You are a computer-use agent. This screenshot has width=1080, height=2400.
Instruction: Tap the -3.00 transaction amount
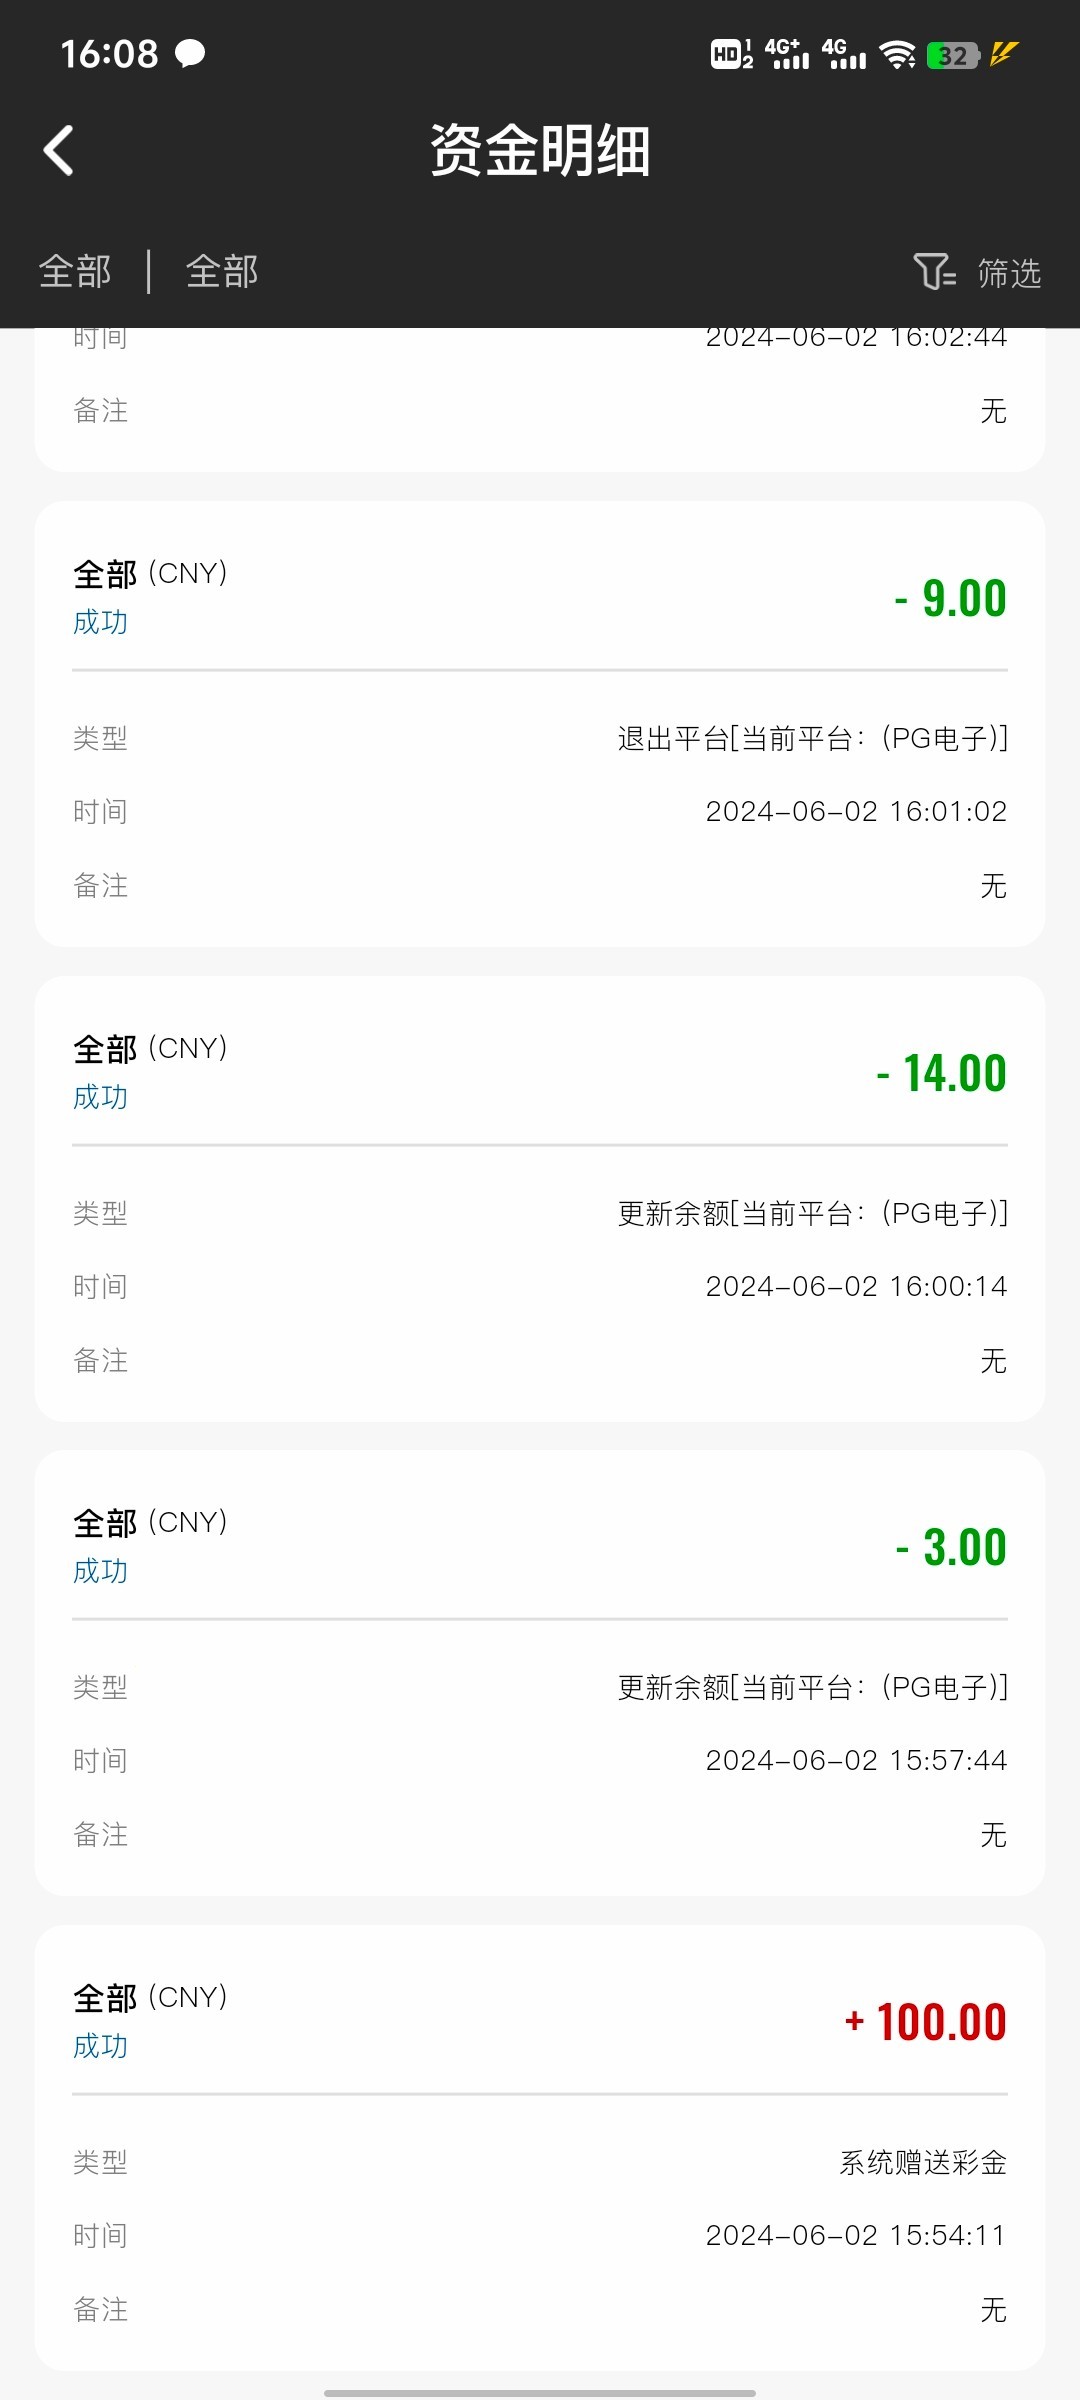click(x=951, y=1548)
